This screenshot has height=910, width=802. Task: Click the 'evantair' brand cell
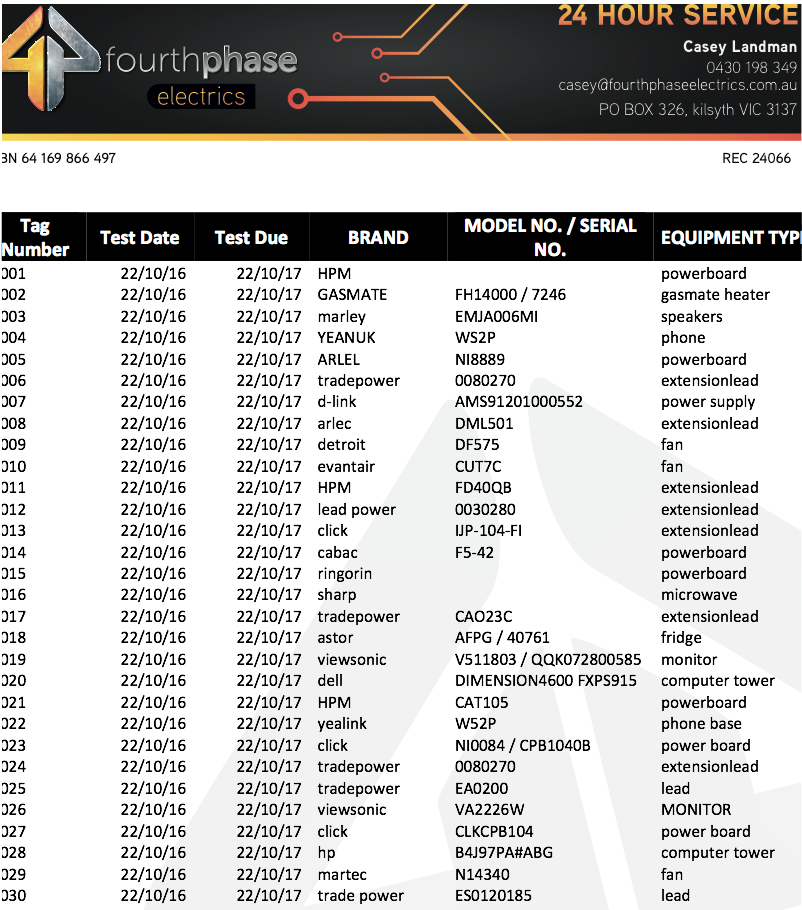(346, 467)
